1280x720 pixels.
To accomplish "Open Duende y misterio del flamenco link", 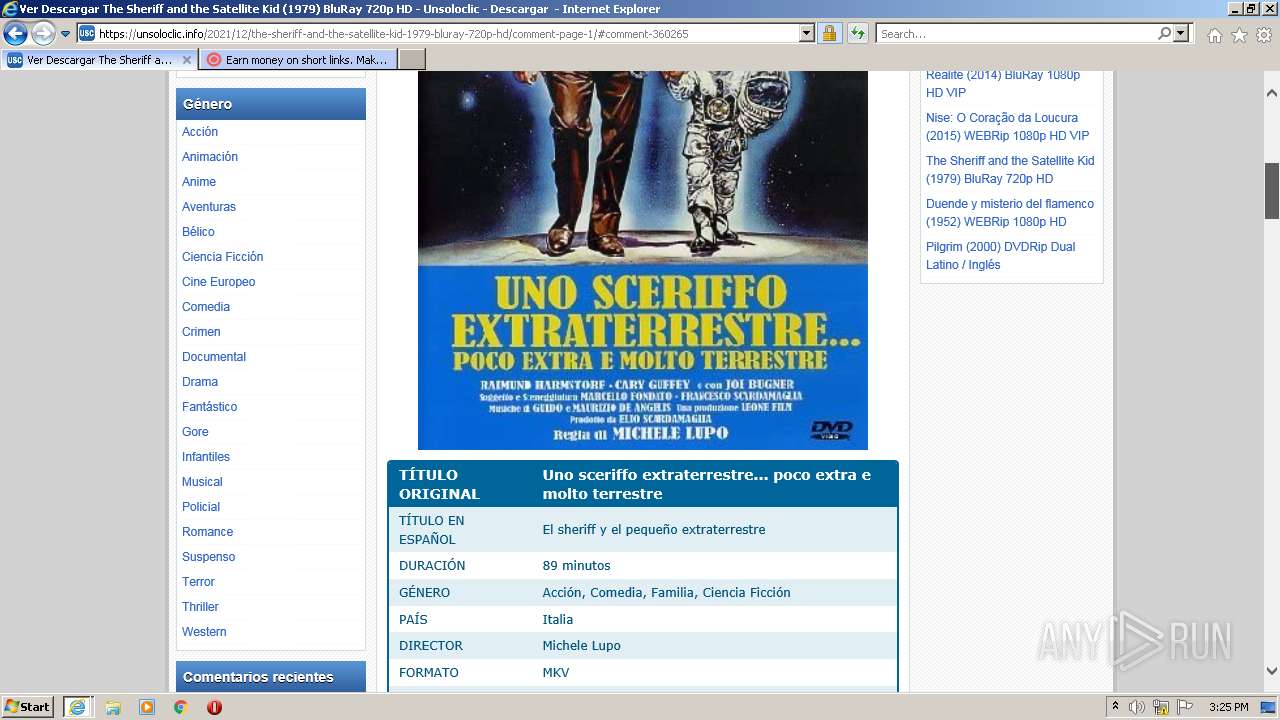I will point(1010,213).
